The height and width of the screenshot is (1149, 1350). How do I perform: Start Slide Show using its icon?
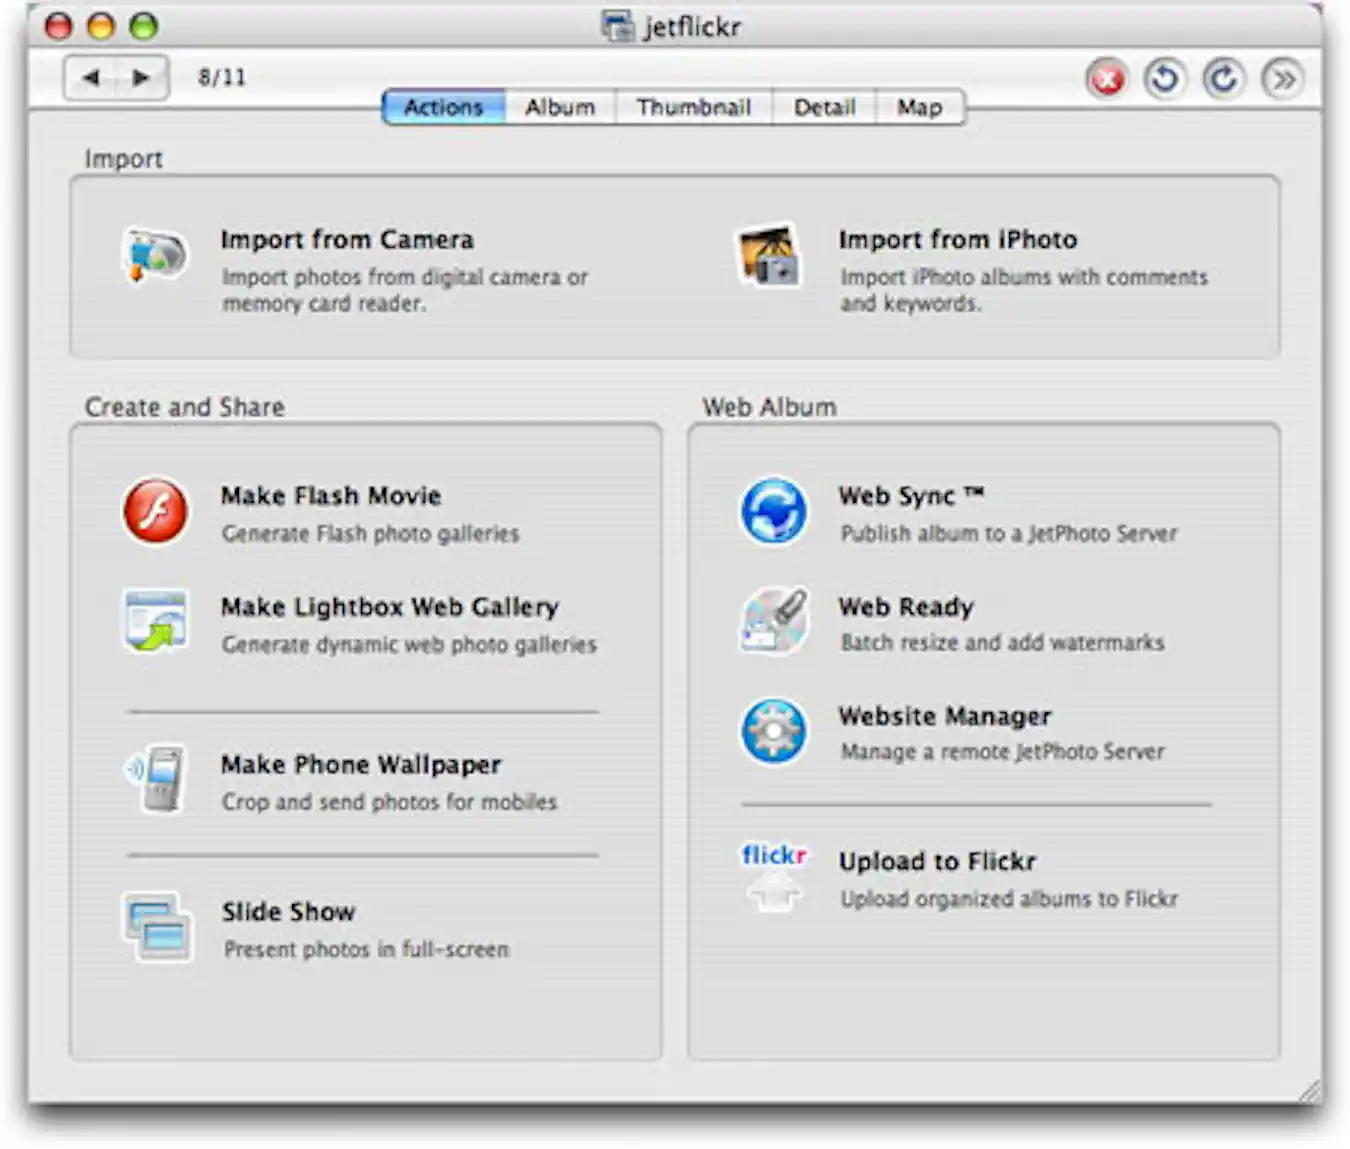pyautogui.click(x=156, y=927)
